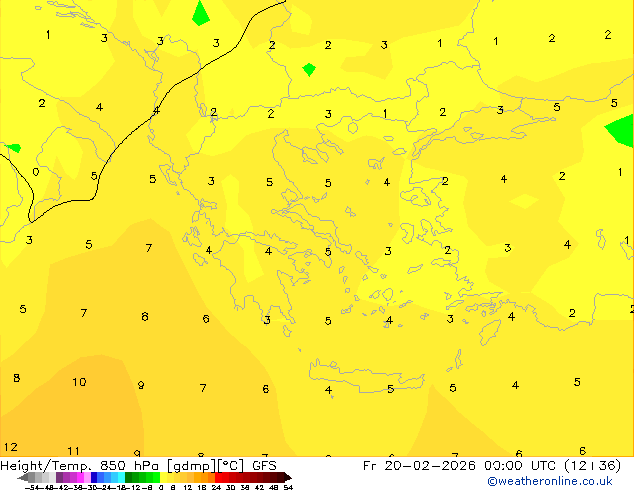Click the temperature value "12" on the map
Screen dimensions: 634x490
point(11,447)
